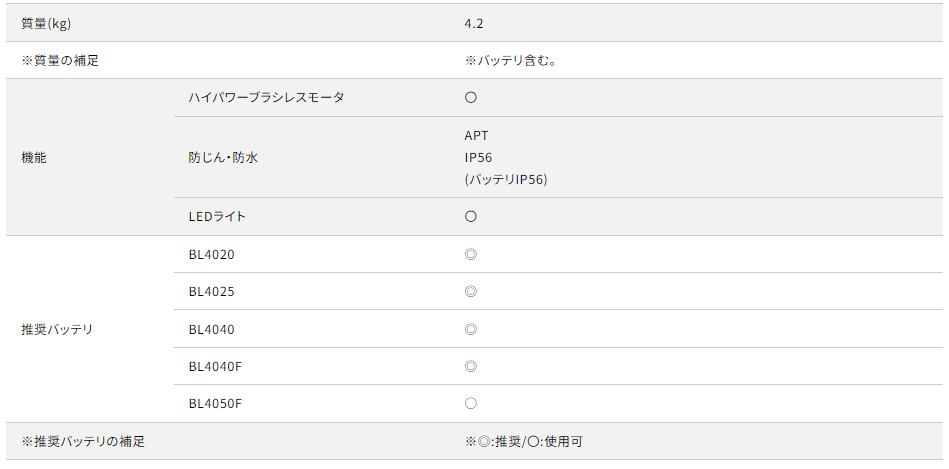This screenshot has height=469, width=949.
Task: Click the double-circle mark for BL4025
Action: tap(471, 292)
